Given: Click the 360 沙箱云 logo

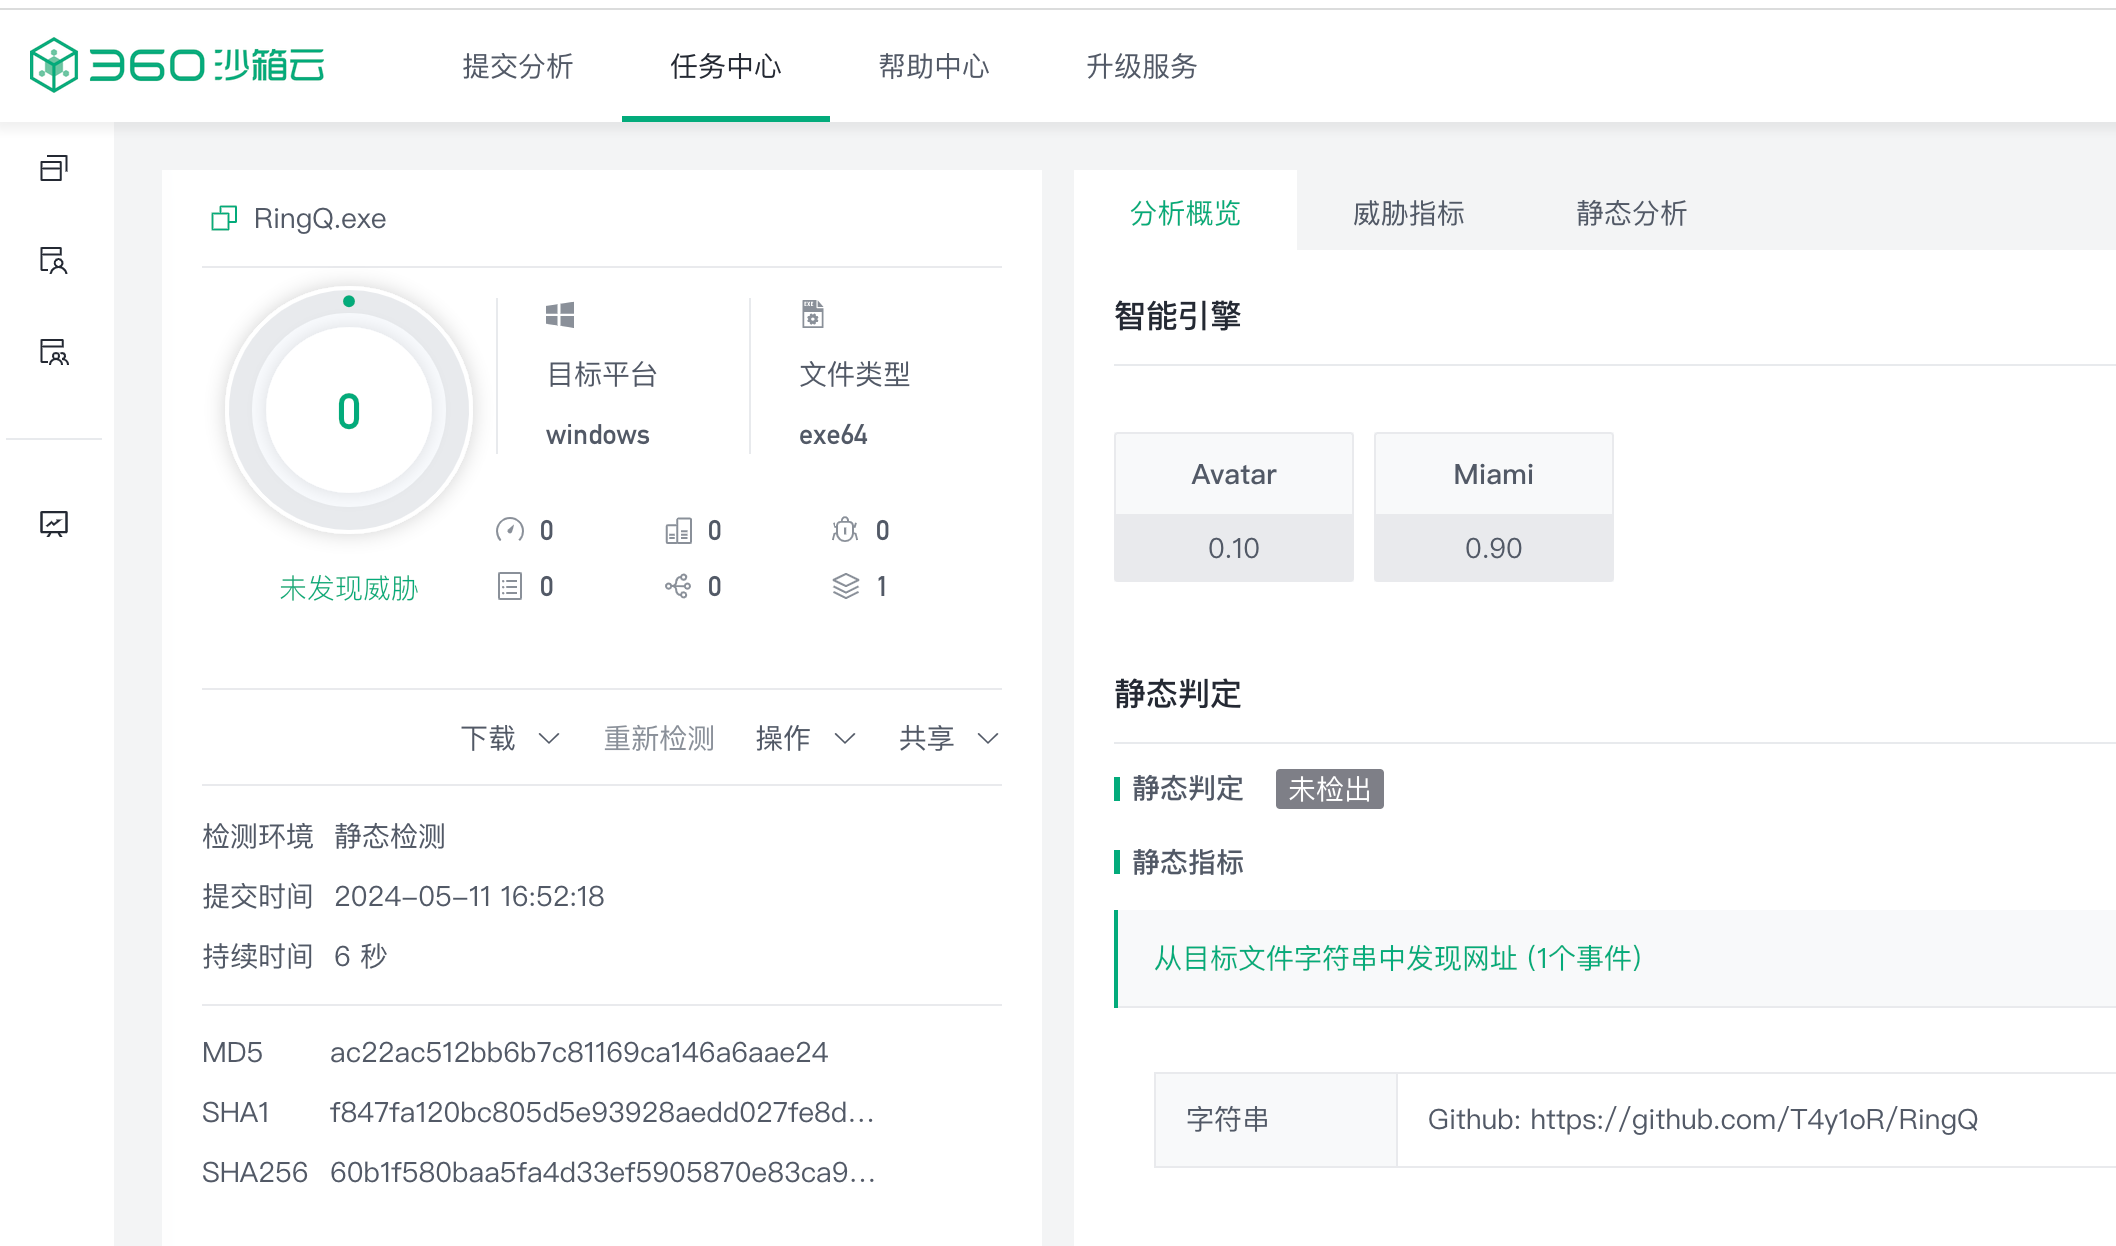Looking at the screenshot, I should pos(177,65).
